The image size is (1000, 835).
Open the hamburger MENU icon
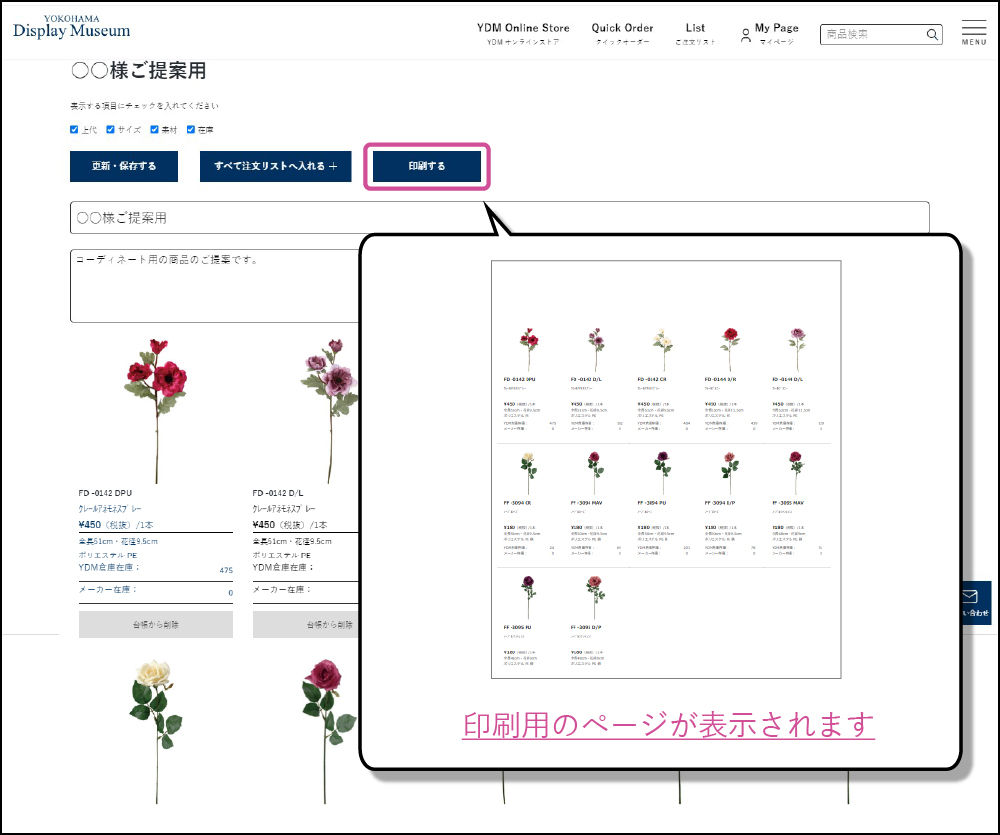pos(974,29)
